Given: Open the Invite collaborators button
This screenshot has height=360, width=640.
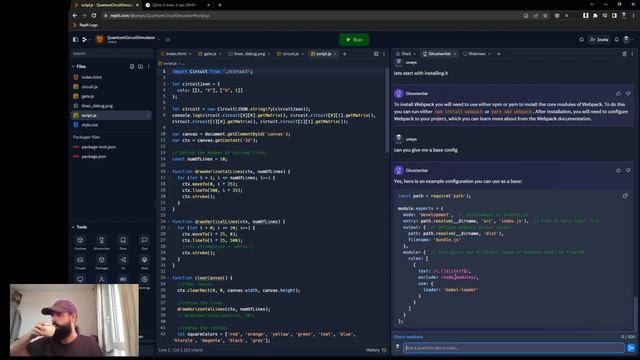Looking at the screenshot, I should [x=599, y=40].
